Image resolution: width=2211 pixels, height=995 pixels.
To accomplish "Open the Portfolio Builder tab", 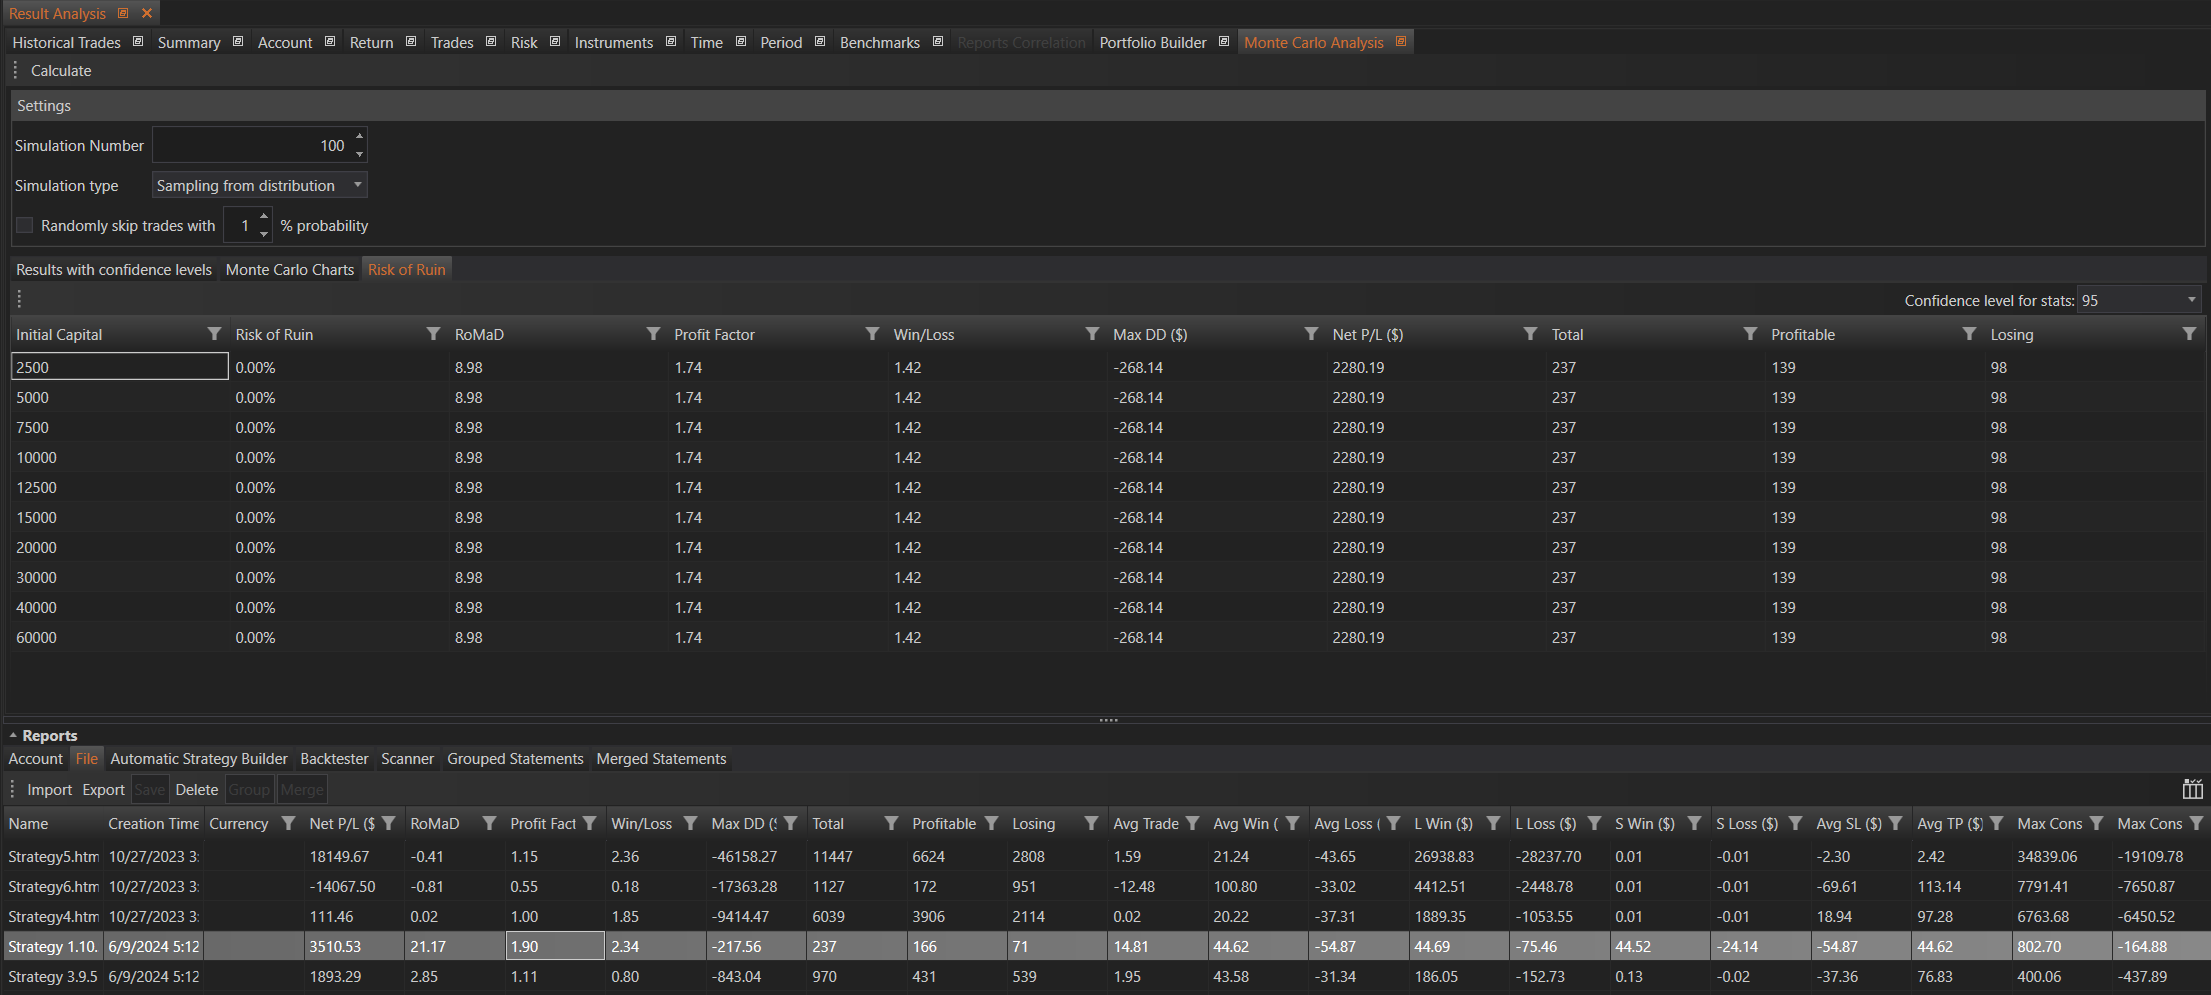I will [x=1152, y=43].
